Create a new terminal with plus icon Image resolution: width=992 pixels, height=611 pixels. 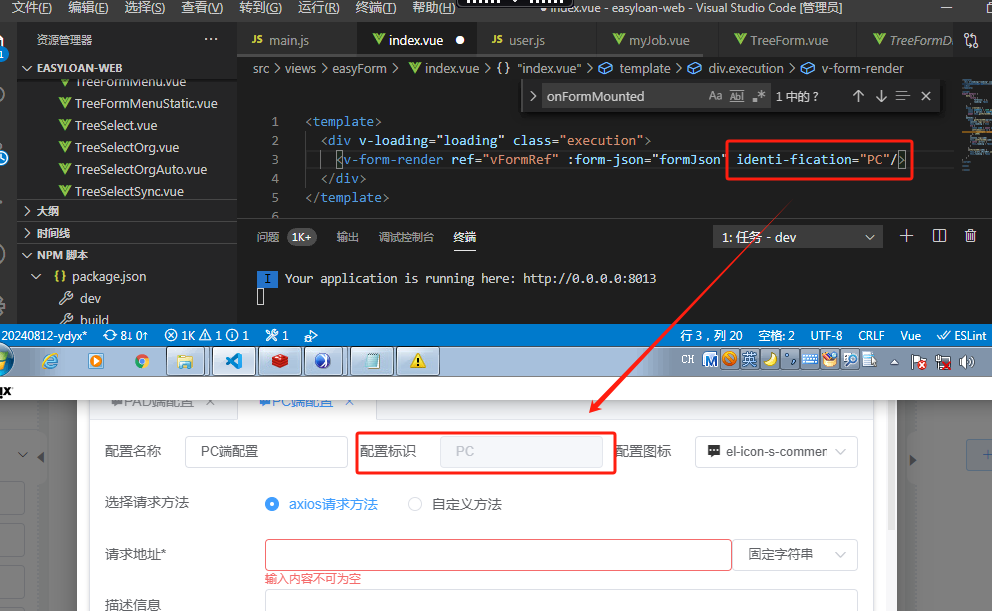[x=906, y=236]
